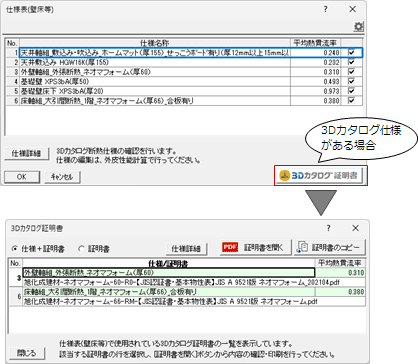Viewport: 418px width, 364px height.
Task: Toggle checkbox for row 2 天井敷込み HGW16K
Action: click(x=351, y=62)
